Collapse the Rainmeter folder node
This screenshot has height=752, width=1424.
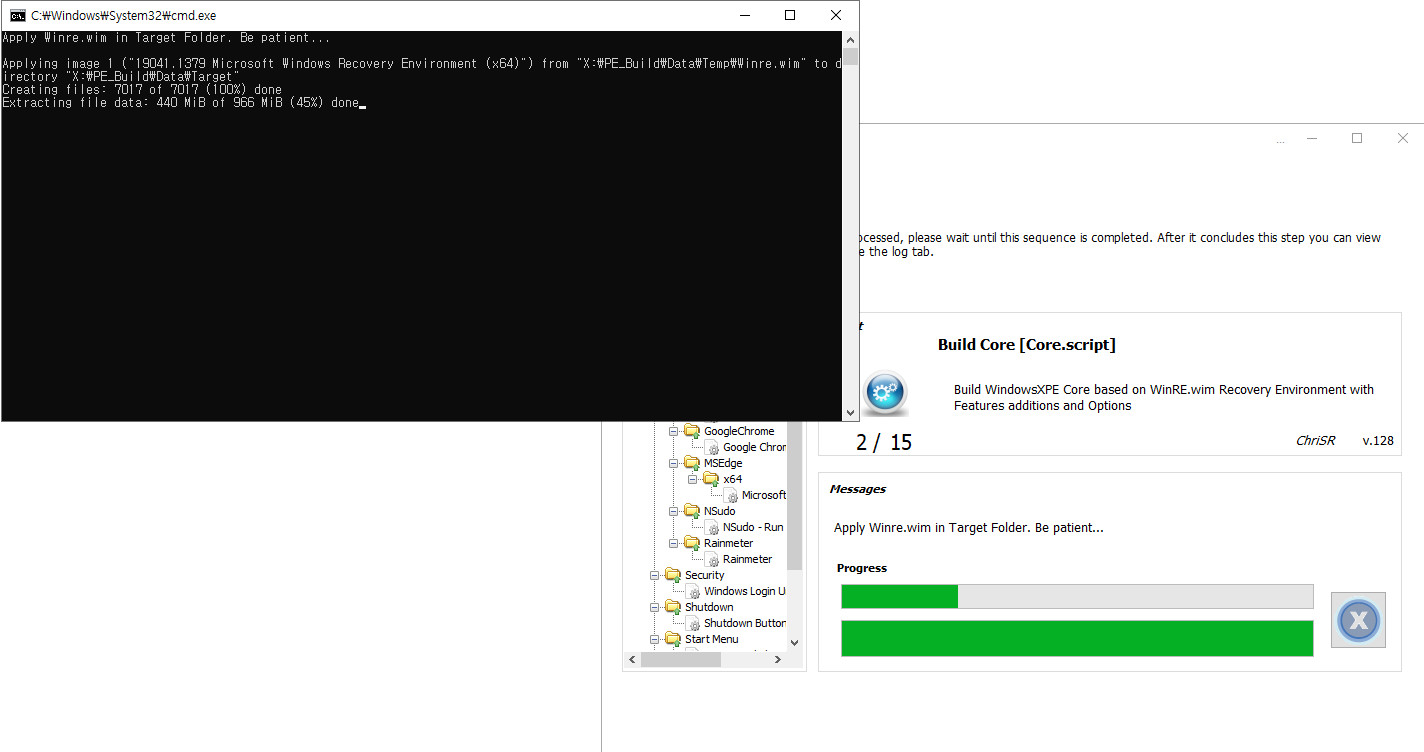(674, 543)
